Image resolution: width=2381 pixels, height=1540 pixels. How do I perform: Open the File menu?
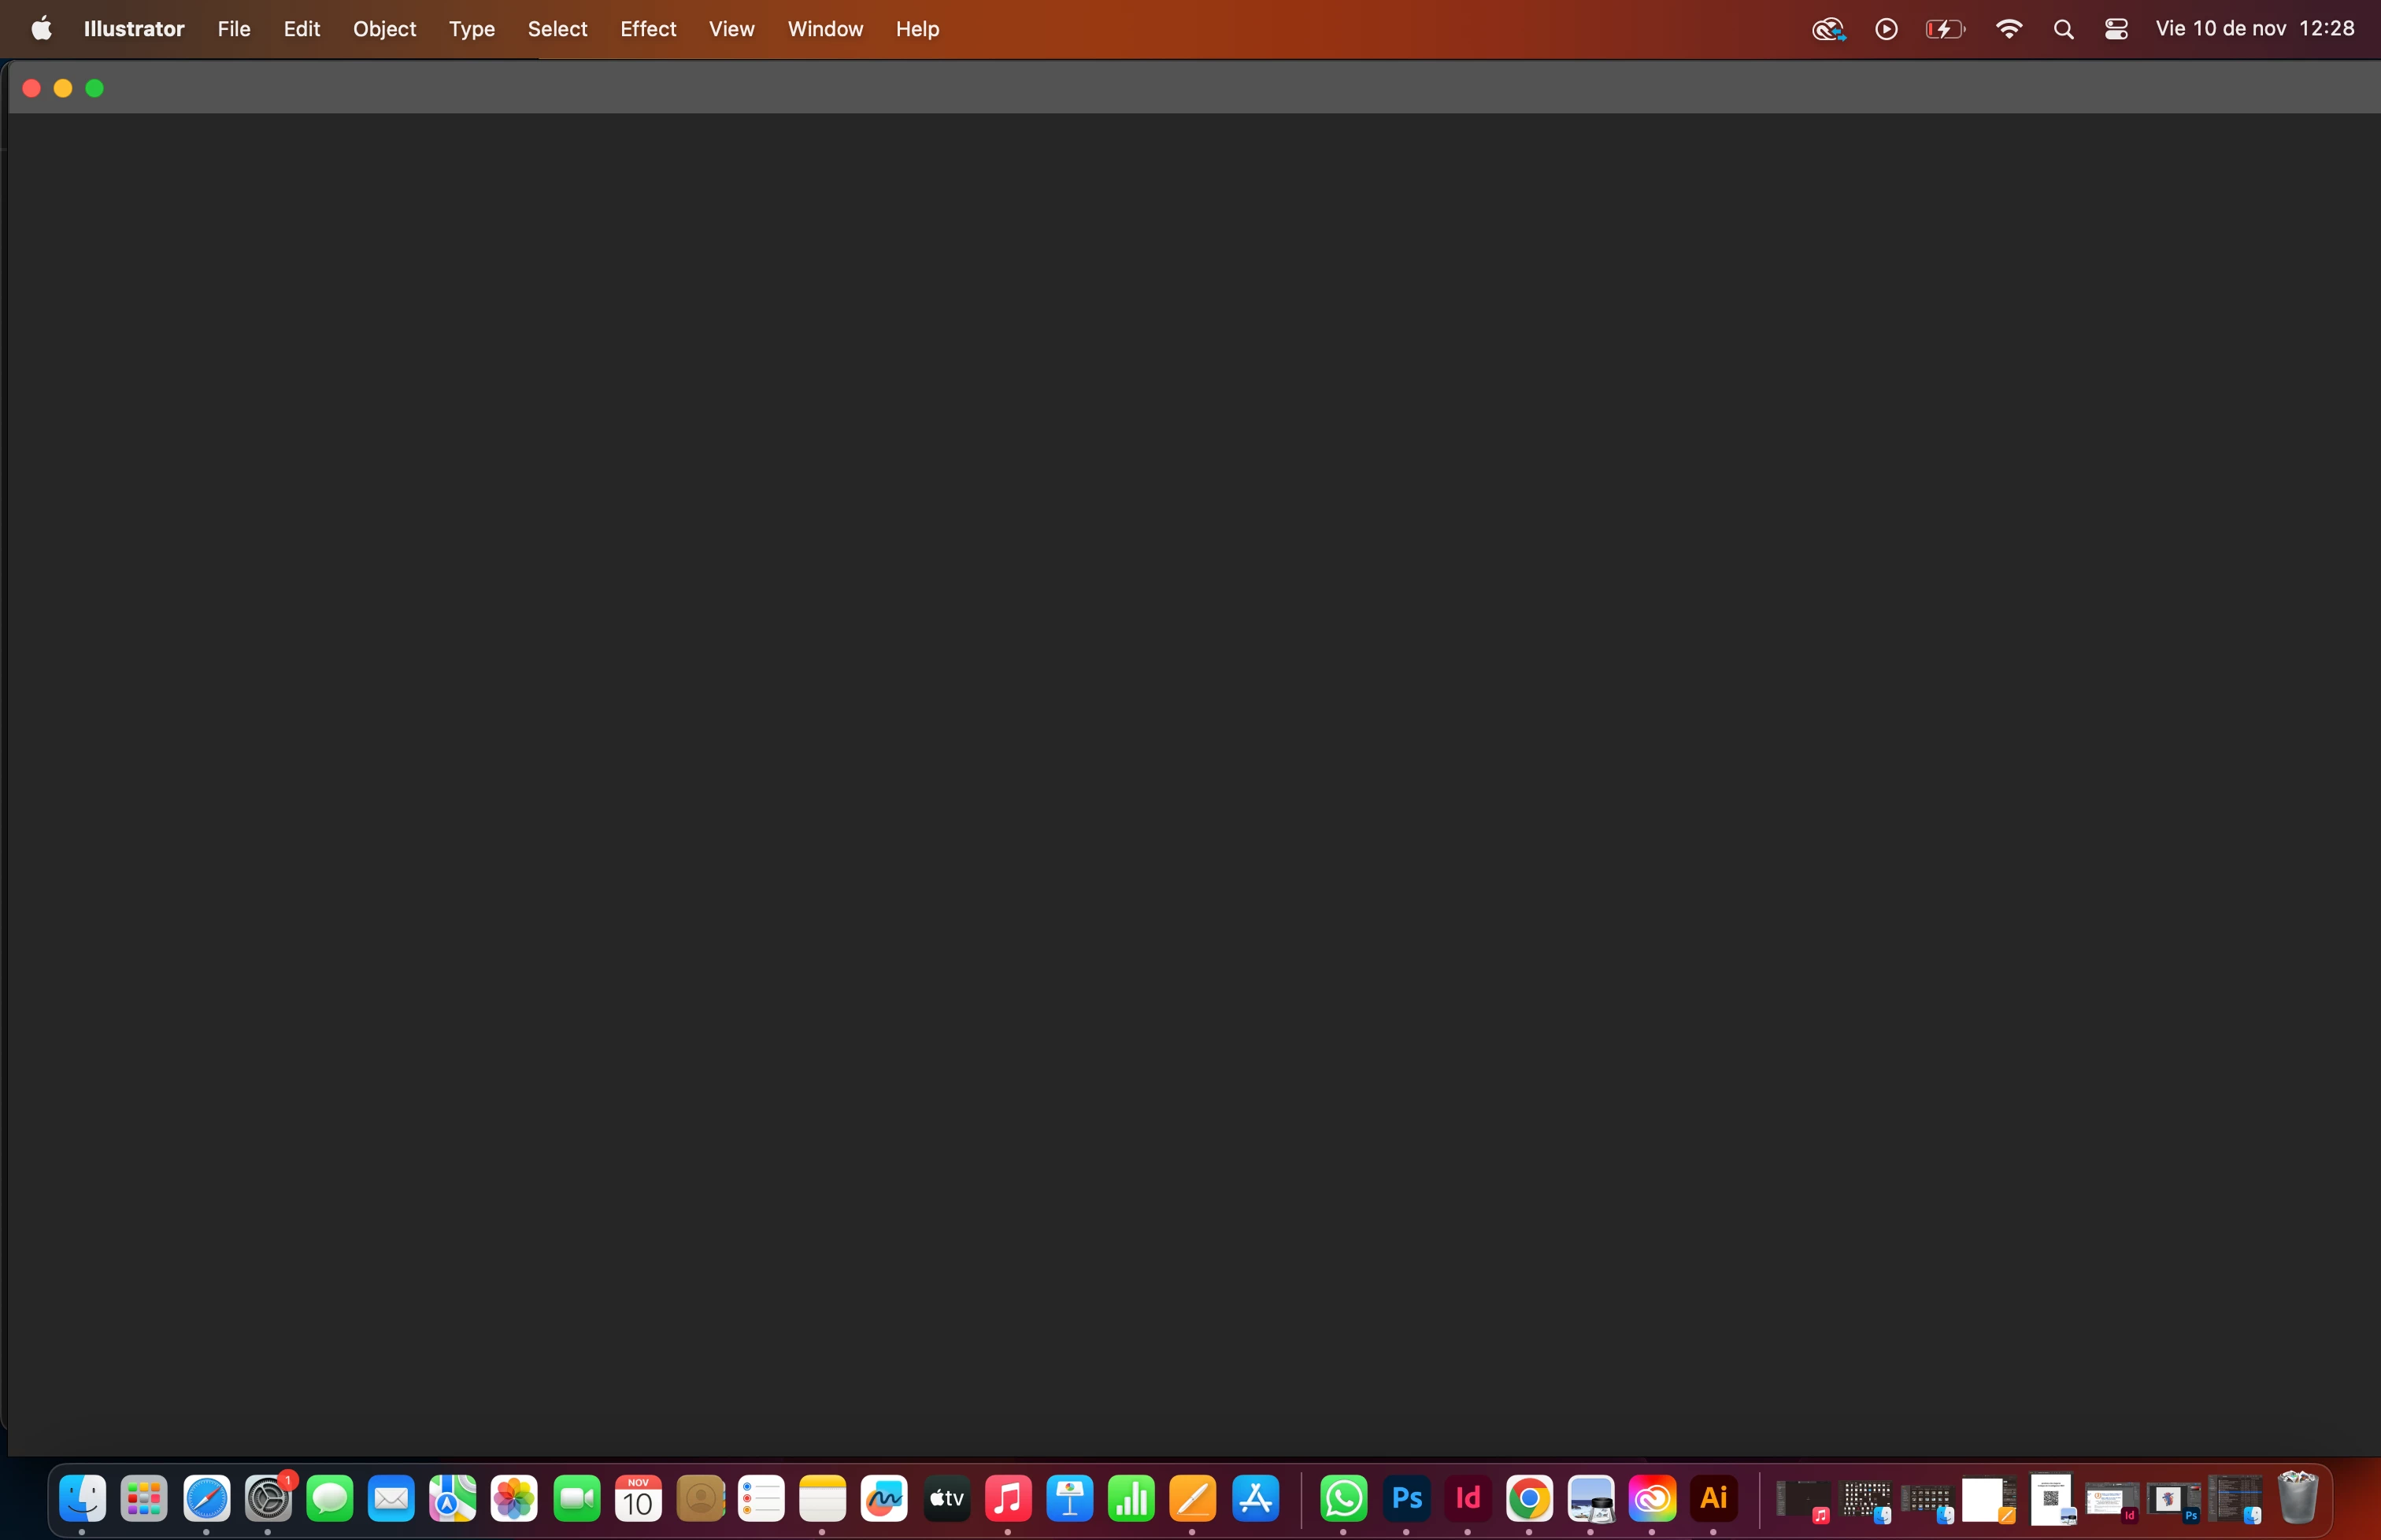pyautogui.click(x=233, y=29)
